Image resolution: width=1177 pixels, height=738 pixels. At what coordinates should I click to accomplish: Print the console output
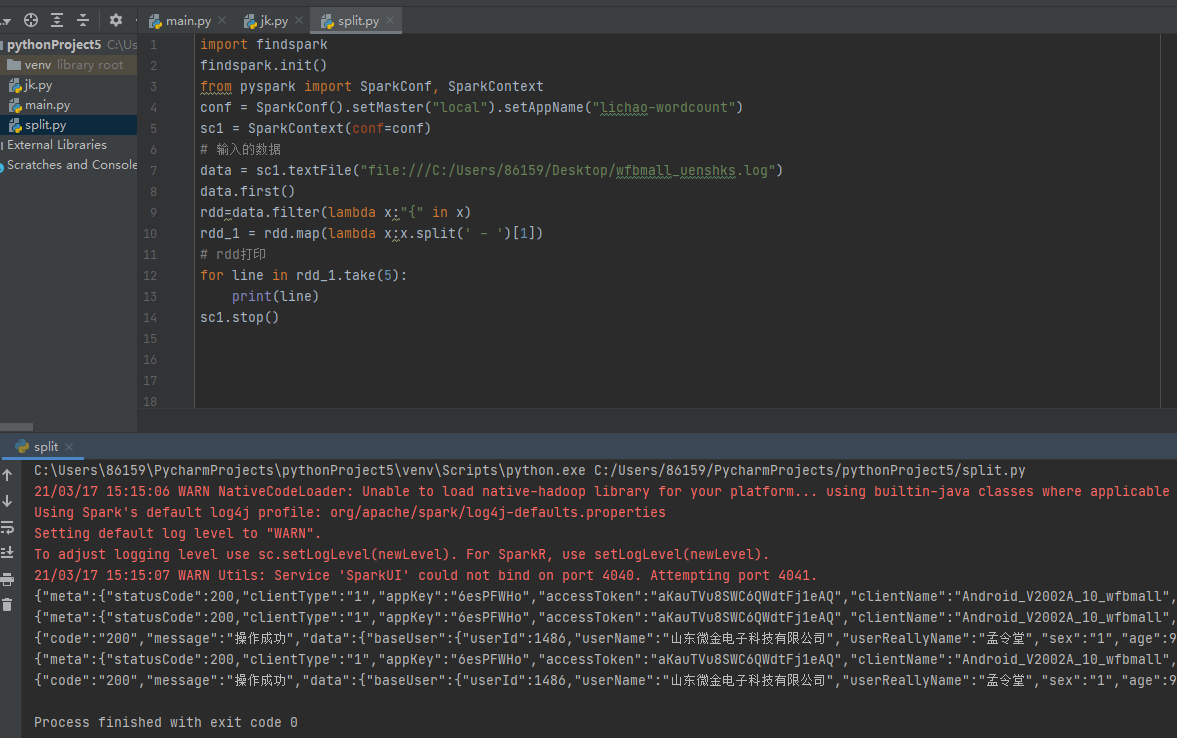click(x=8, y=579)
